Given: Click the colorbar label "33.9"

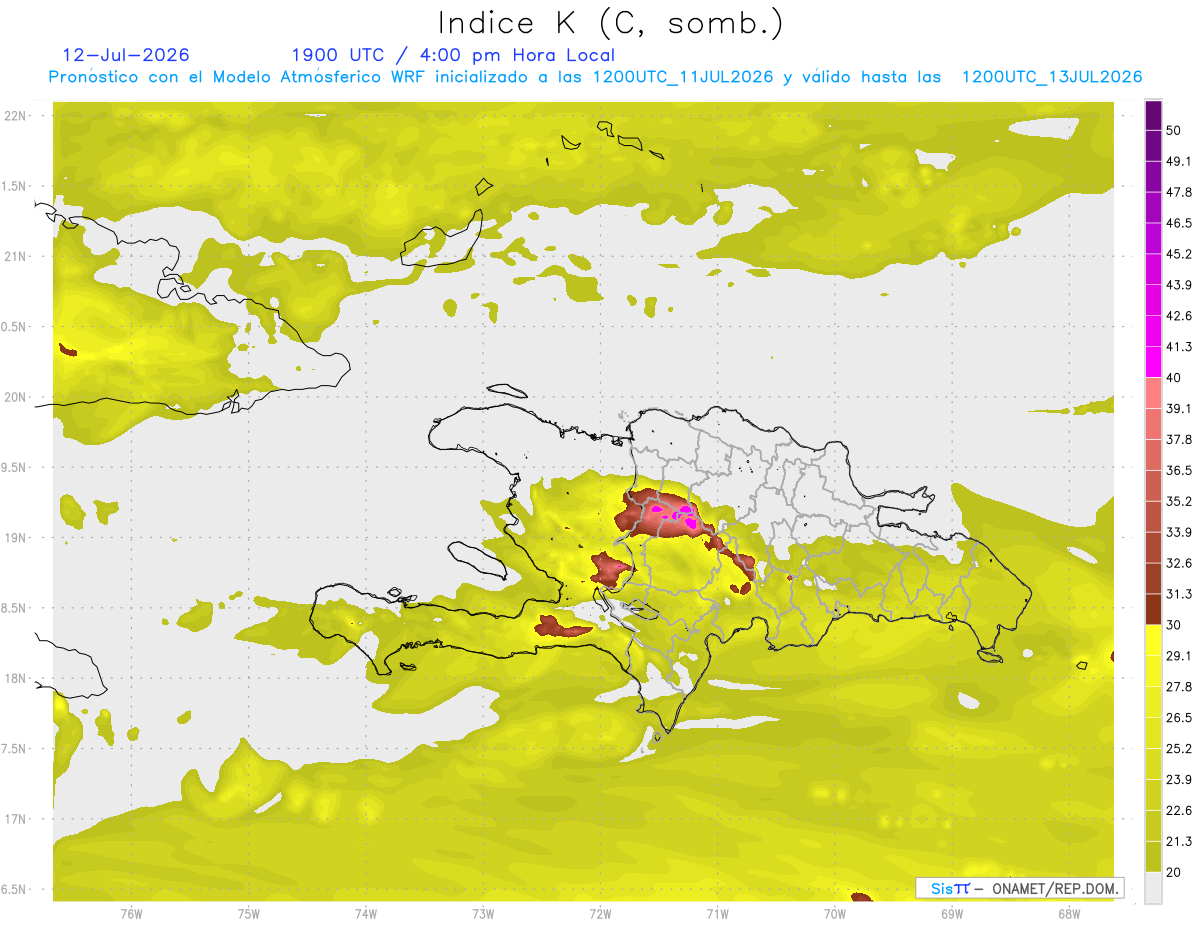Looking at the screenshot, I should pos(1179,532).
